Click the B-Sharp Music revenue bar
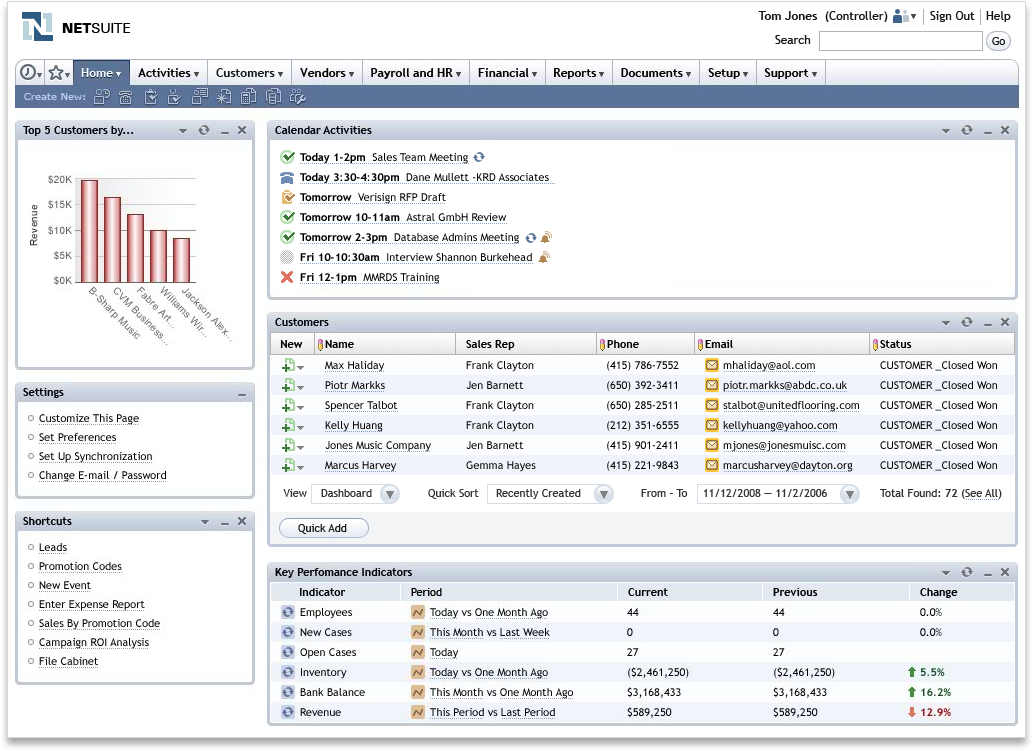 tap(90, 231)
